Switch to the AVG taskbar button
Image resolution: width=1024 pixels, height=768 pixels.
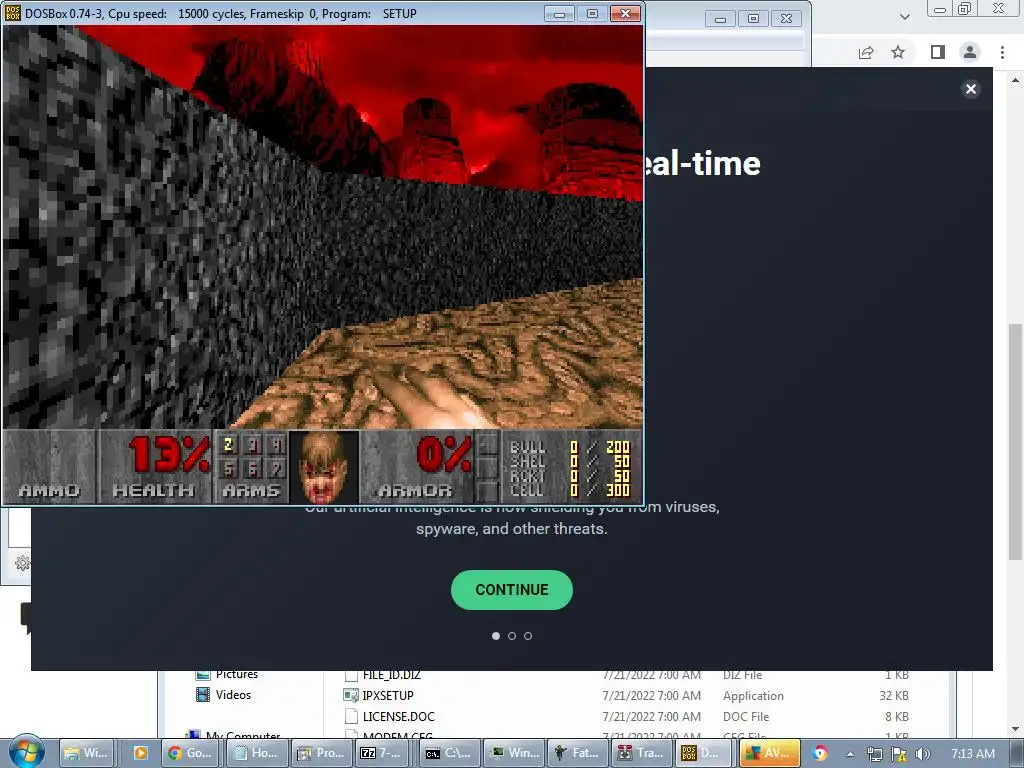click(771, 753)
